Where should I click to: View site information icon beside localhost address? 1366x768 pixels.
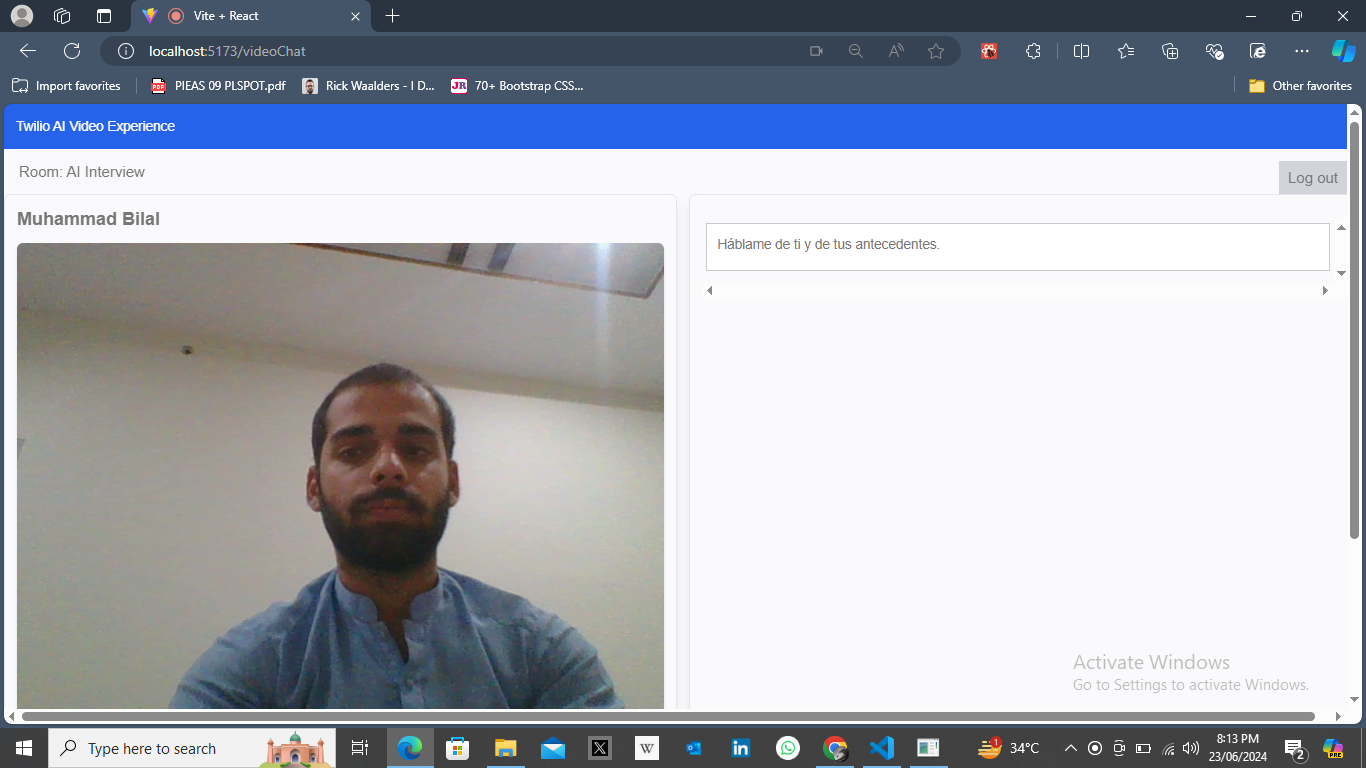point(126,51)
